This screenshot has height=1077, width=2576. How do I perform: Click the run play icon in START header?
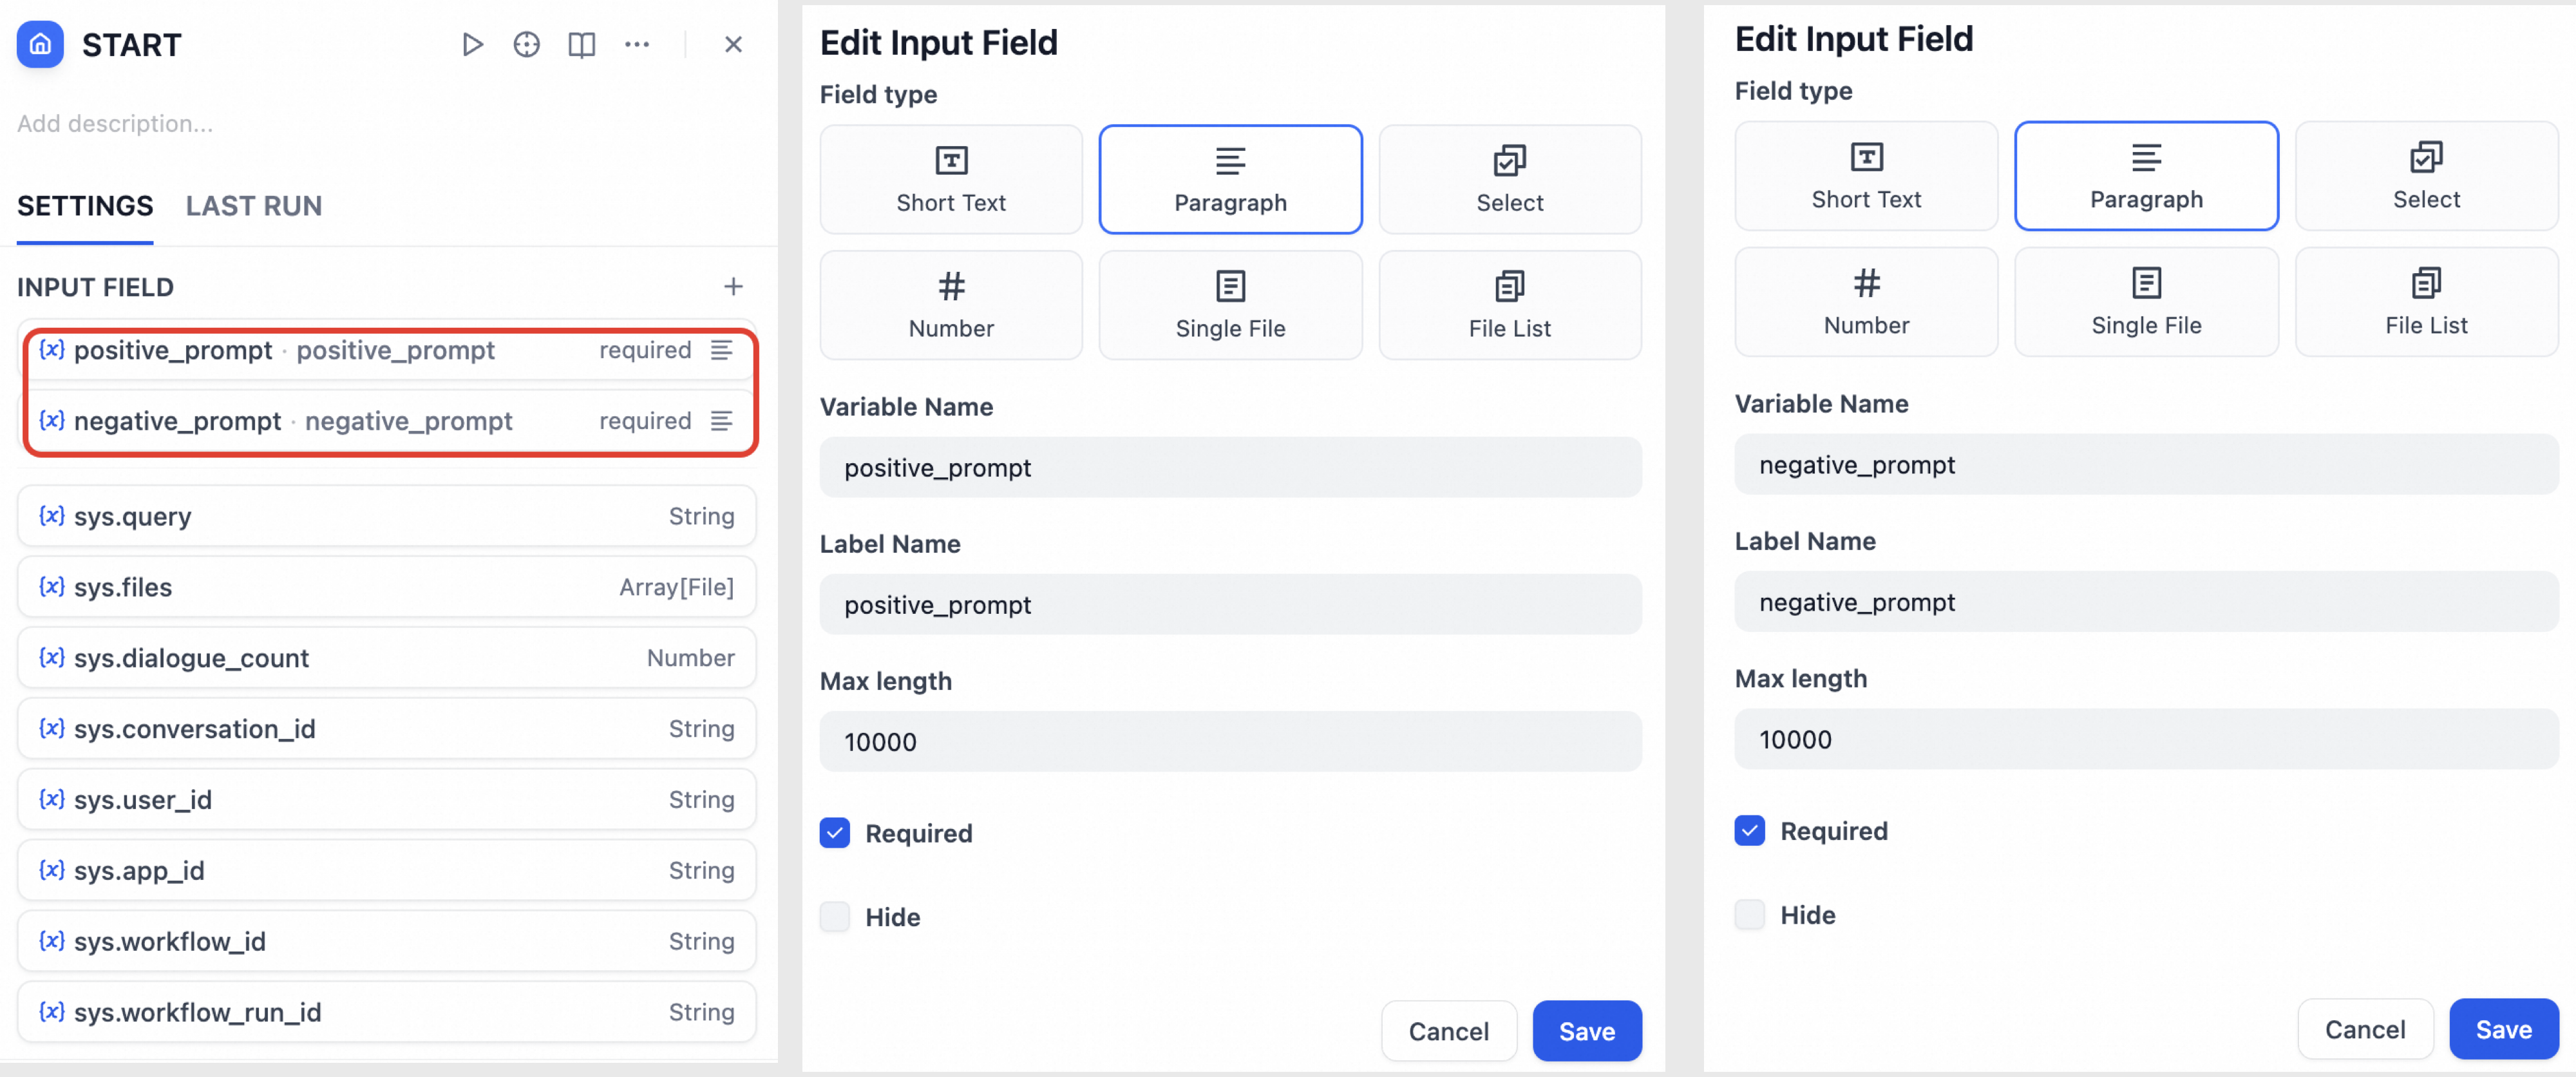(472, 44)
